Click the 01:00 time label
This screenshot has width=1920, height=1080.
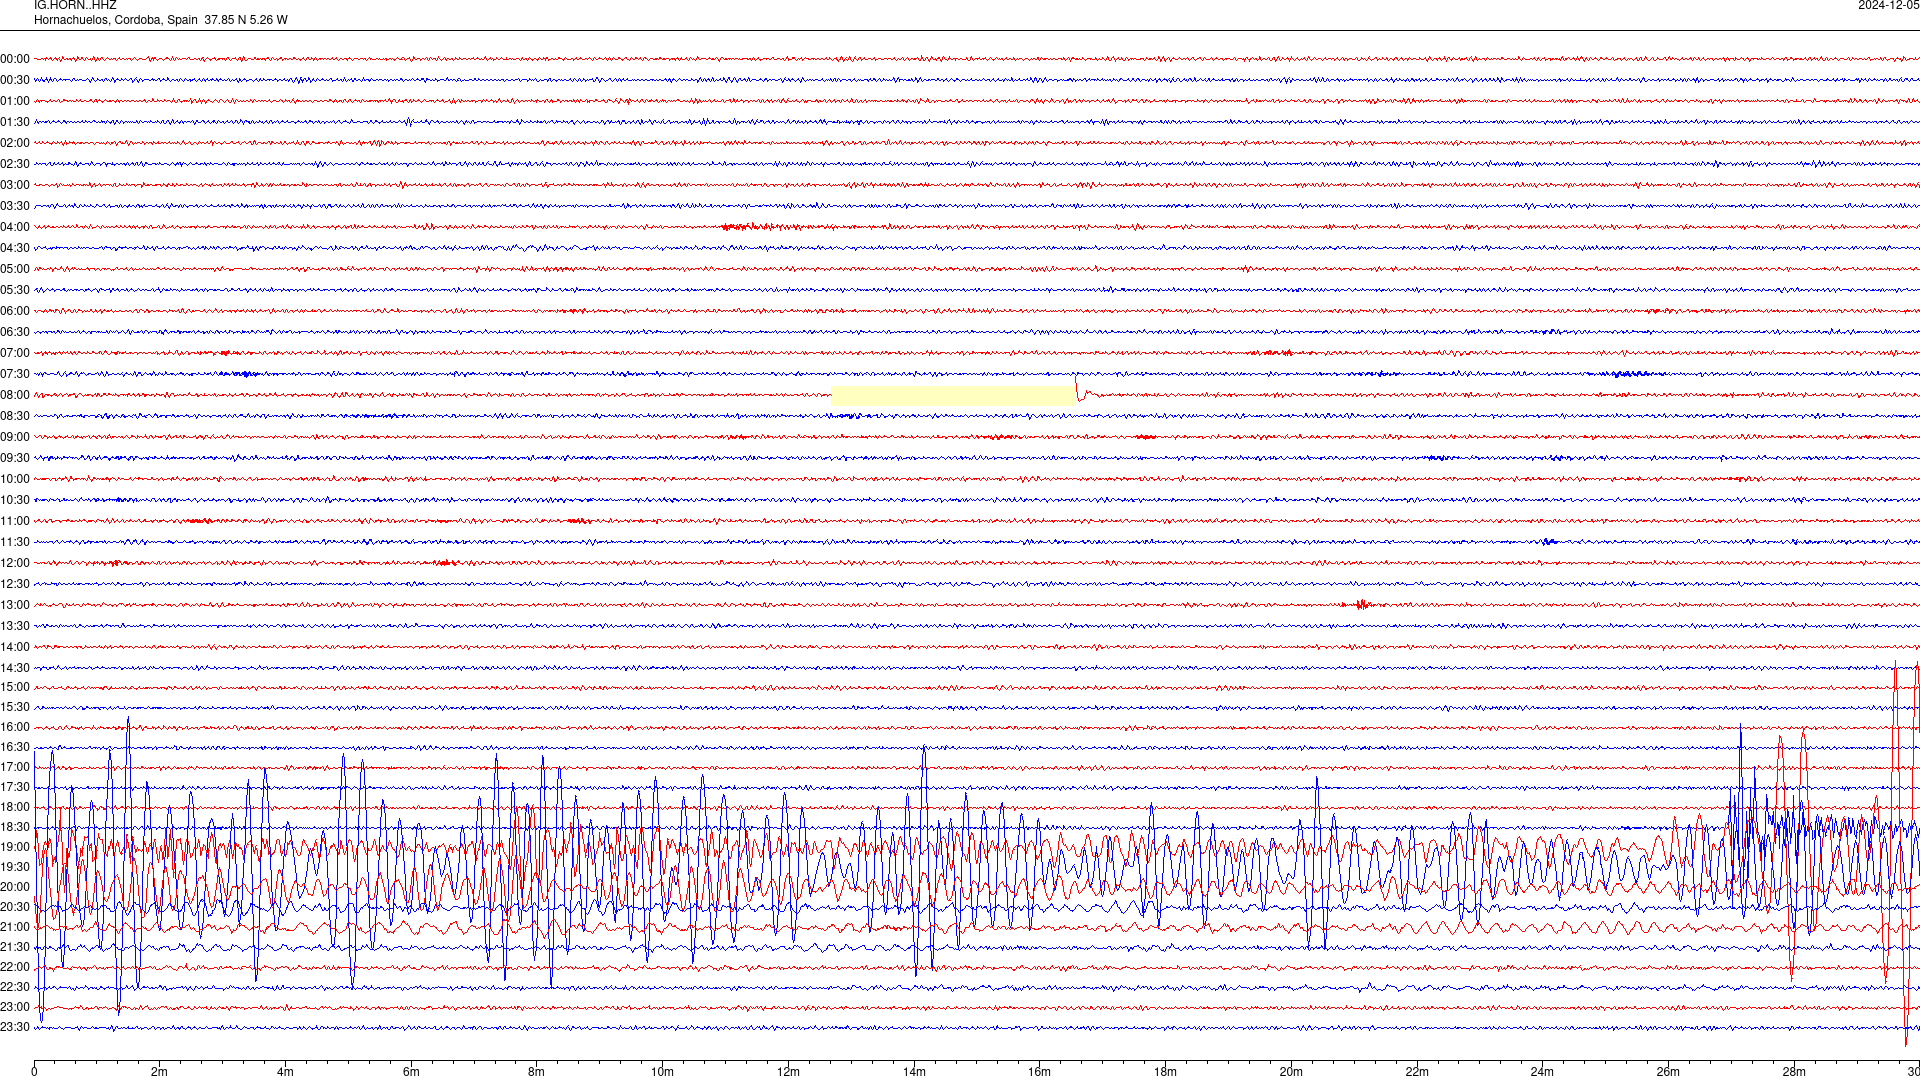pos(15,101)
